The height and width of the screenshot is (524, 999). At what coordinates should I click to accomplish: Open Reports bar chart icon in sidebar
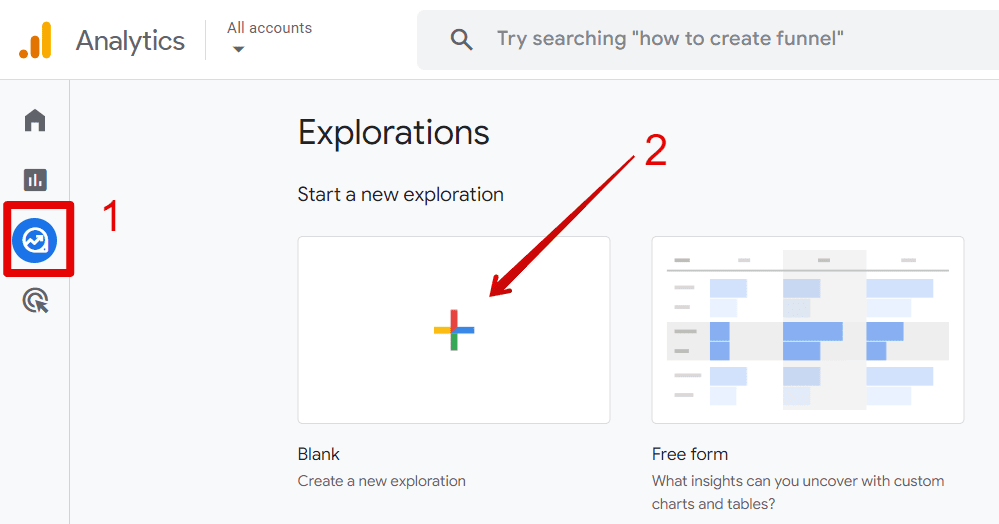[x=35, y=180]
